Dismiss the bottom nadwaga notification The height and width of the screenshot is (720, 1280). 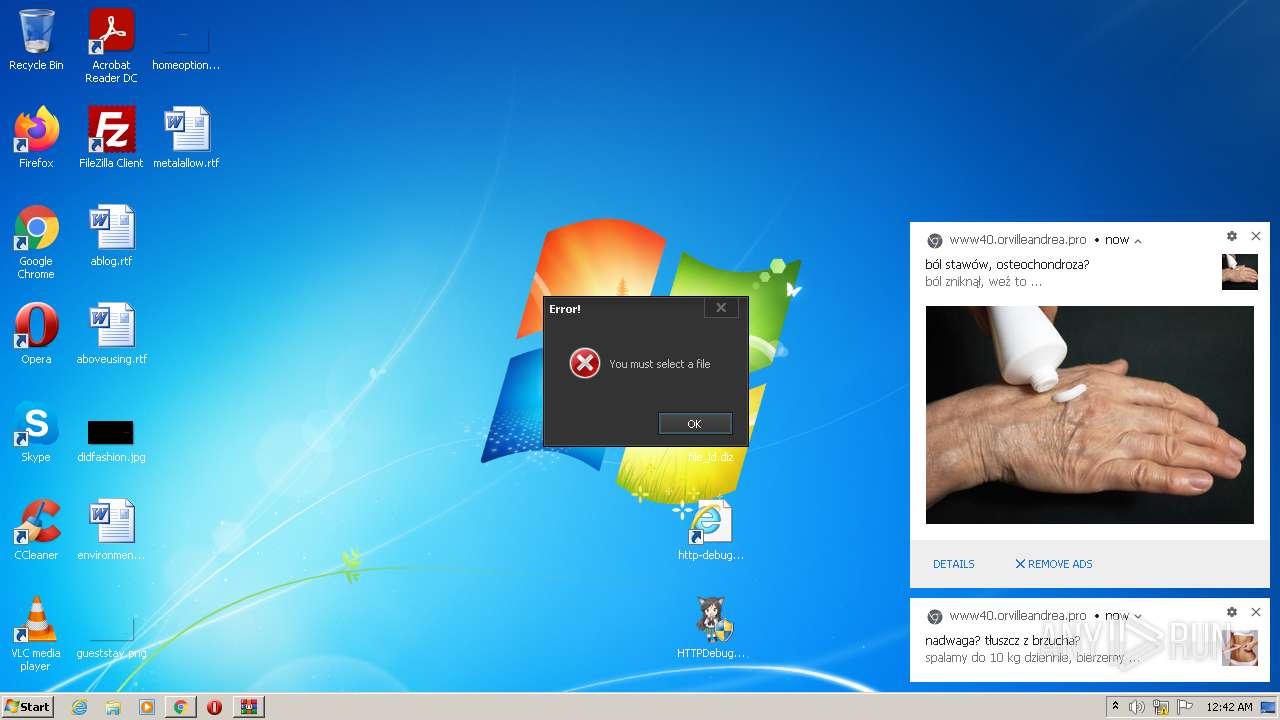click(x=1256, y=612)
